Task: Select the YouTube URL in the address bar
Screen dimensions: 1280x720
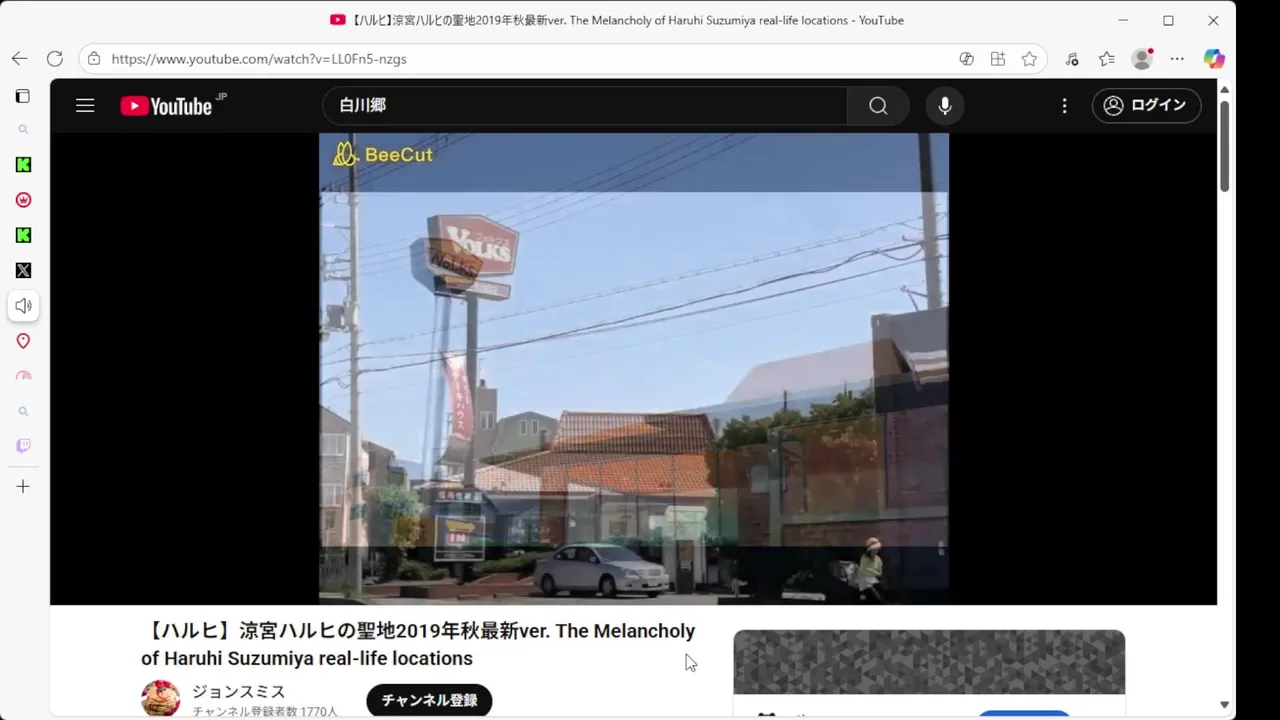Action: coord(259,59)
